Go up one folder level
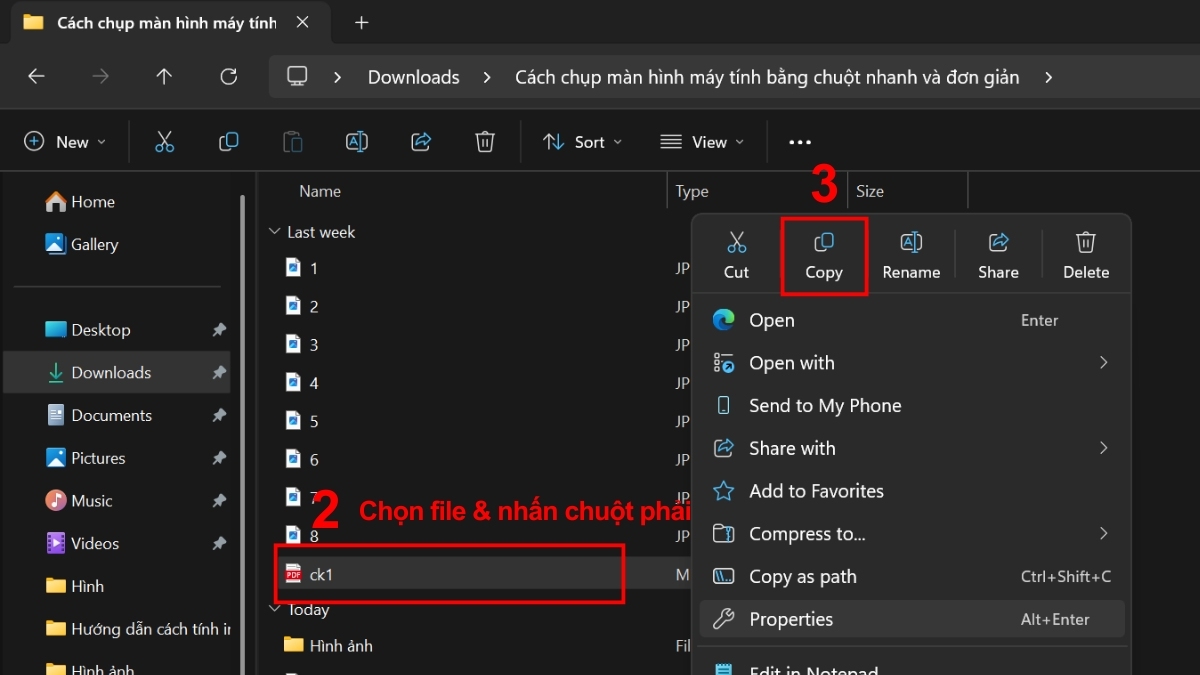The height and width of the screenshot is (675, 1200). 164,77
